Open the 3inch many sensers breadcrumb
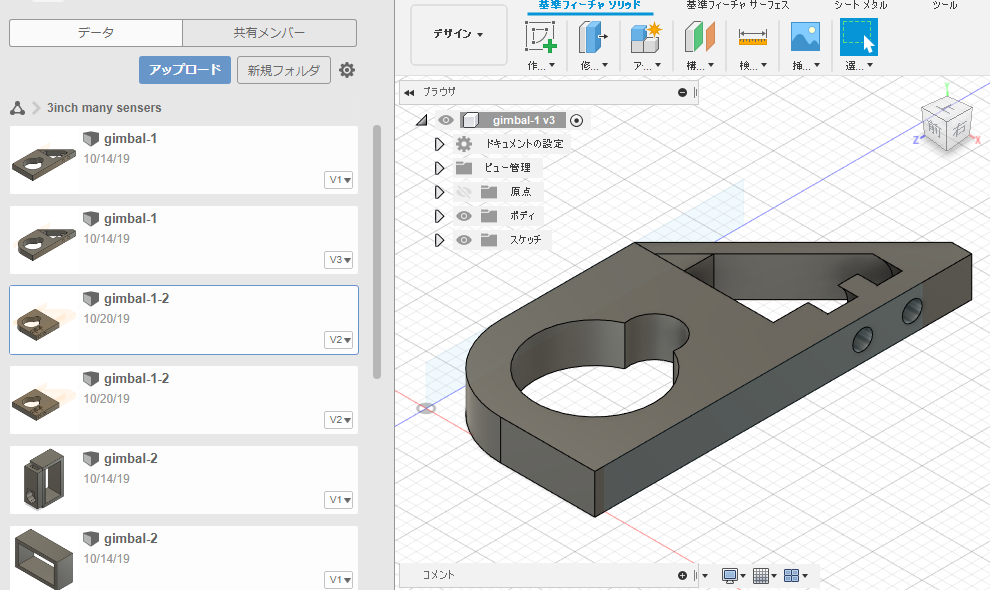 coord(104,108)
